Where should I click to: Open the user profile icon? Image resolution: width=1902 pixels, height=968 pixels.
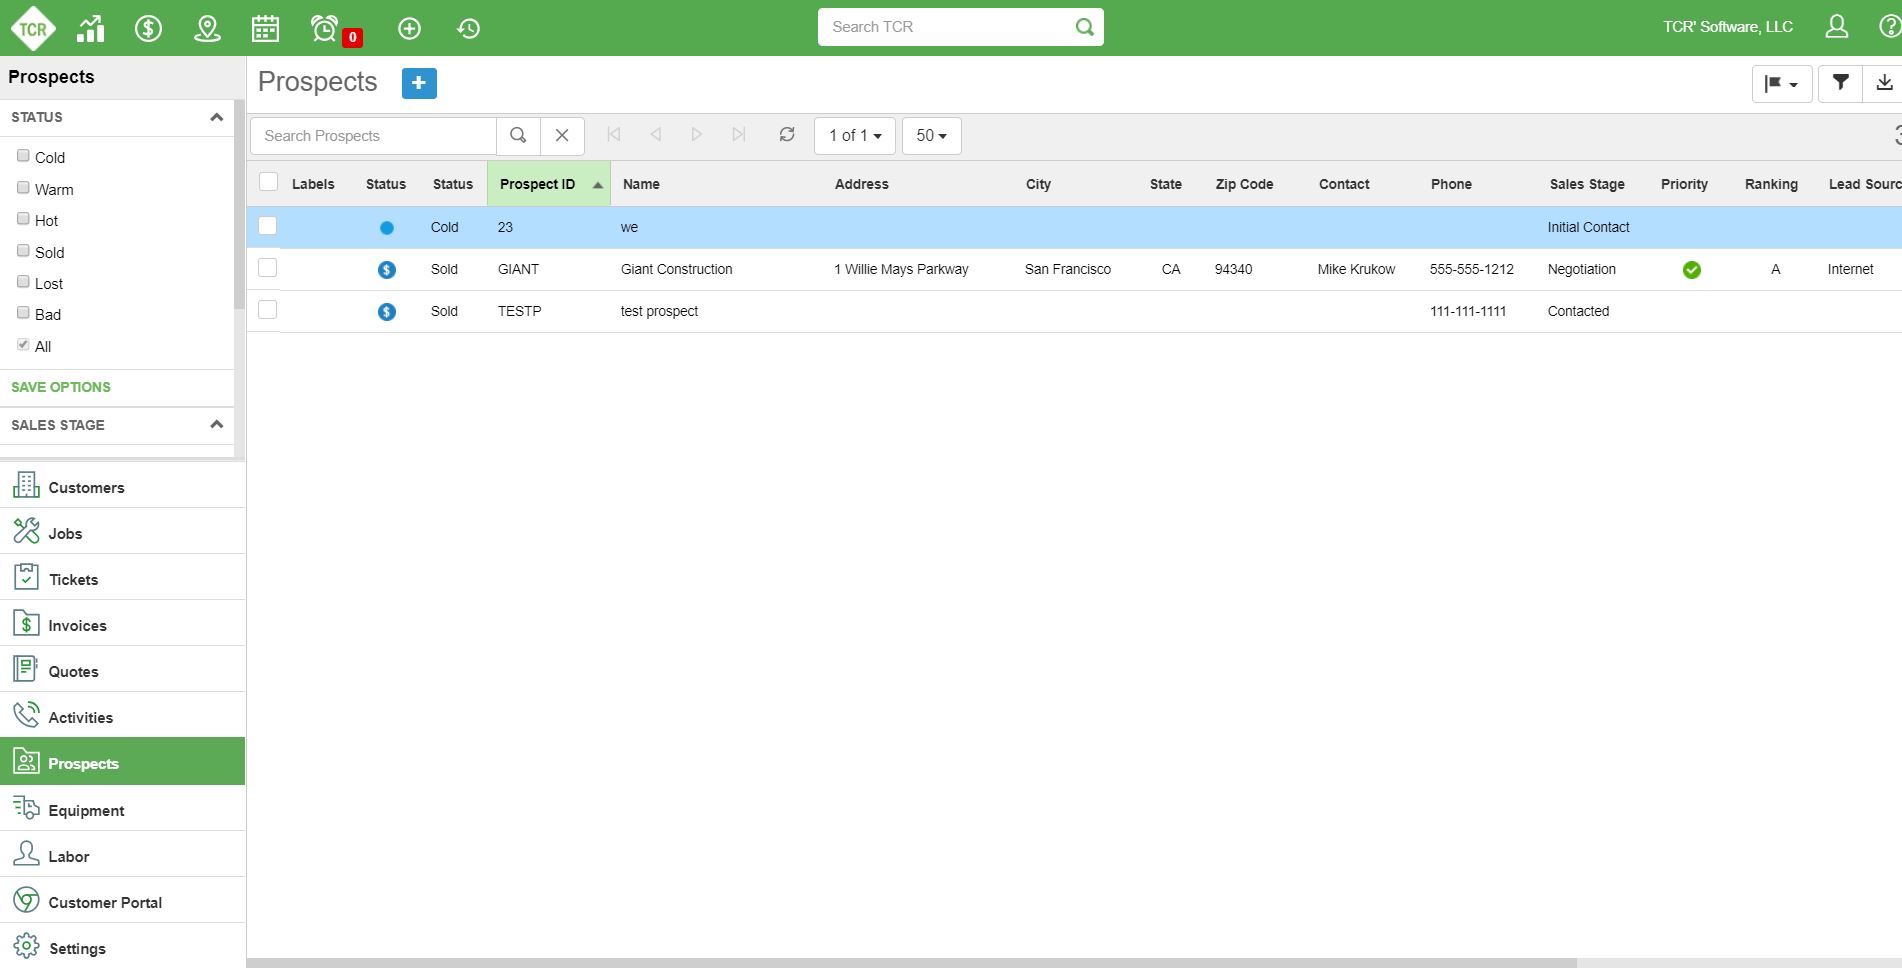coord(1836,27)
